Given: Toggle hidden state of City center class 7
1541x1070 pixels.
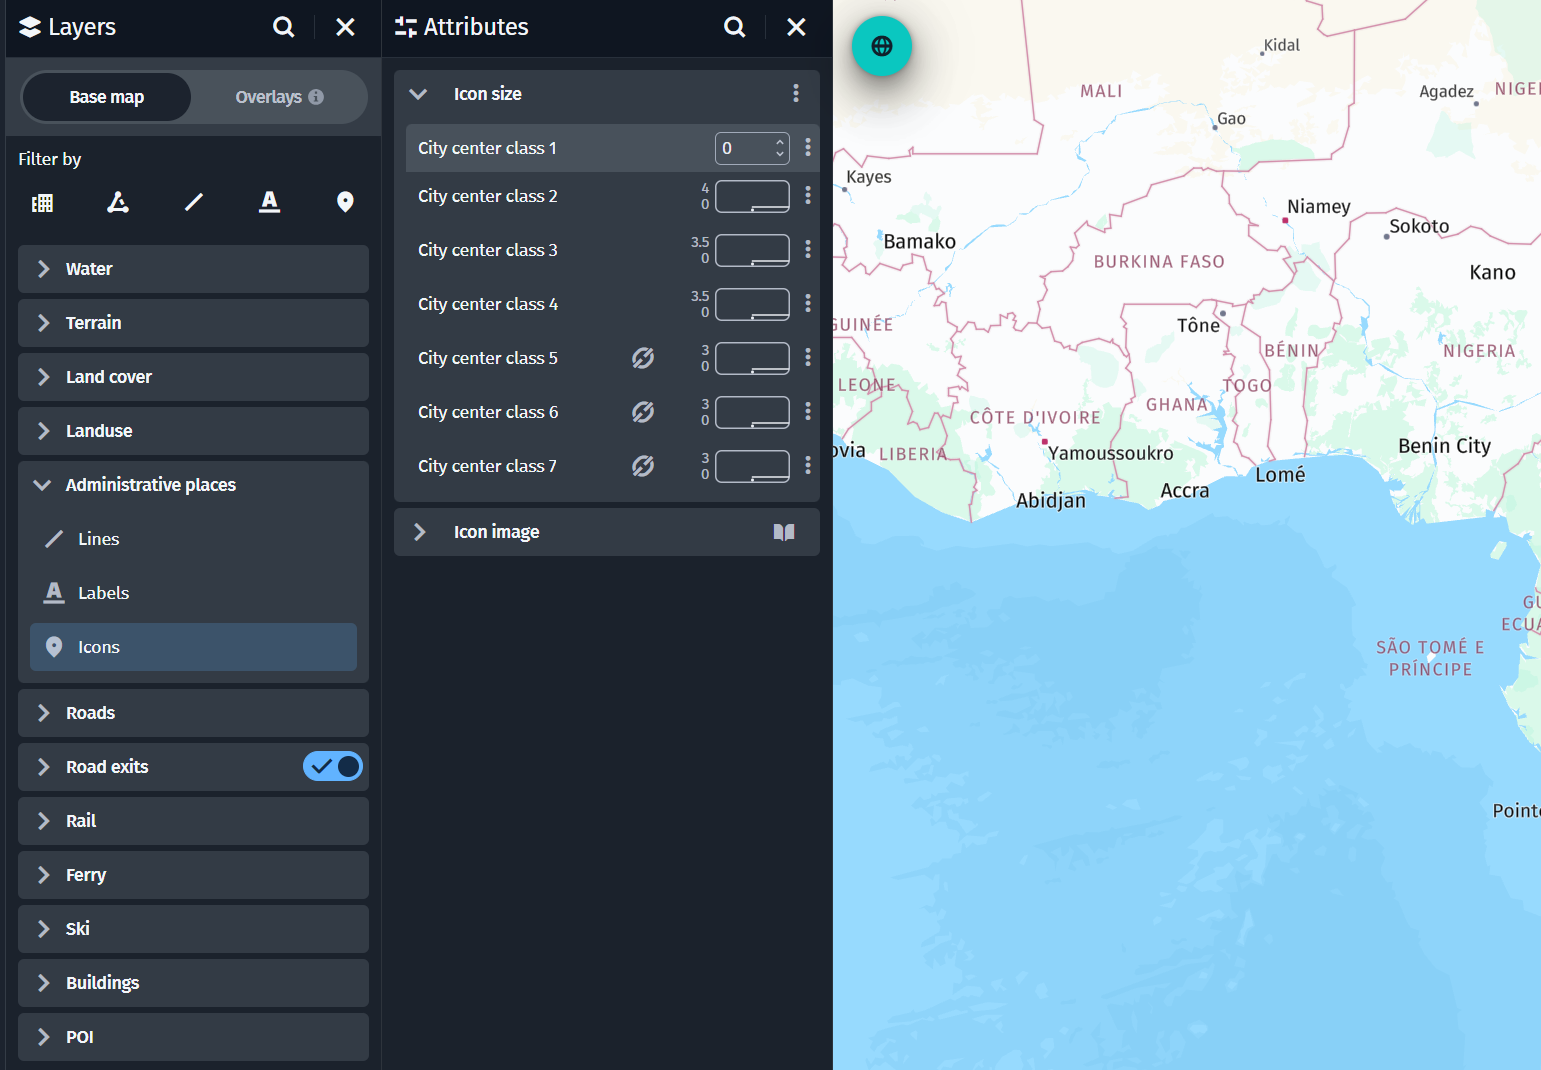Looking at the screenshot, I should click(x=643, y=466).
